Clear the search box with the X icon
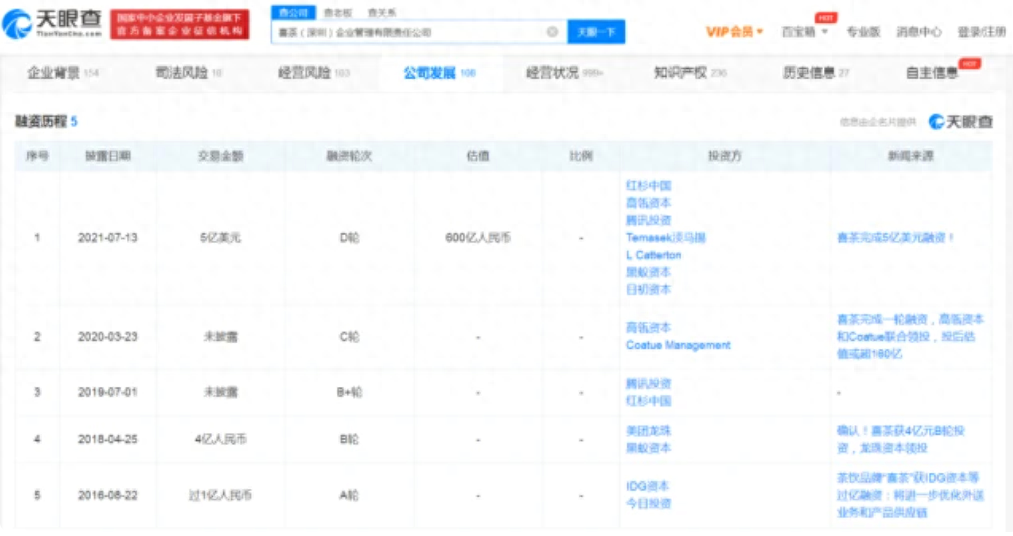Viewport: 1013px width, 536px height. tap(552, 32)
